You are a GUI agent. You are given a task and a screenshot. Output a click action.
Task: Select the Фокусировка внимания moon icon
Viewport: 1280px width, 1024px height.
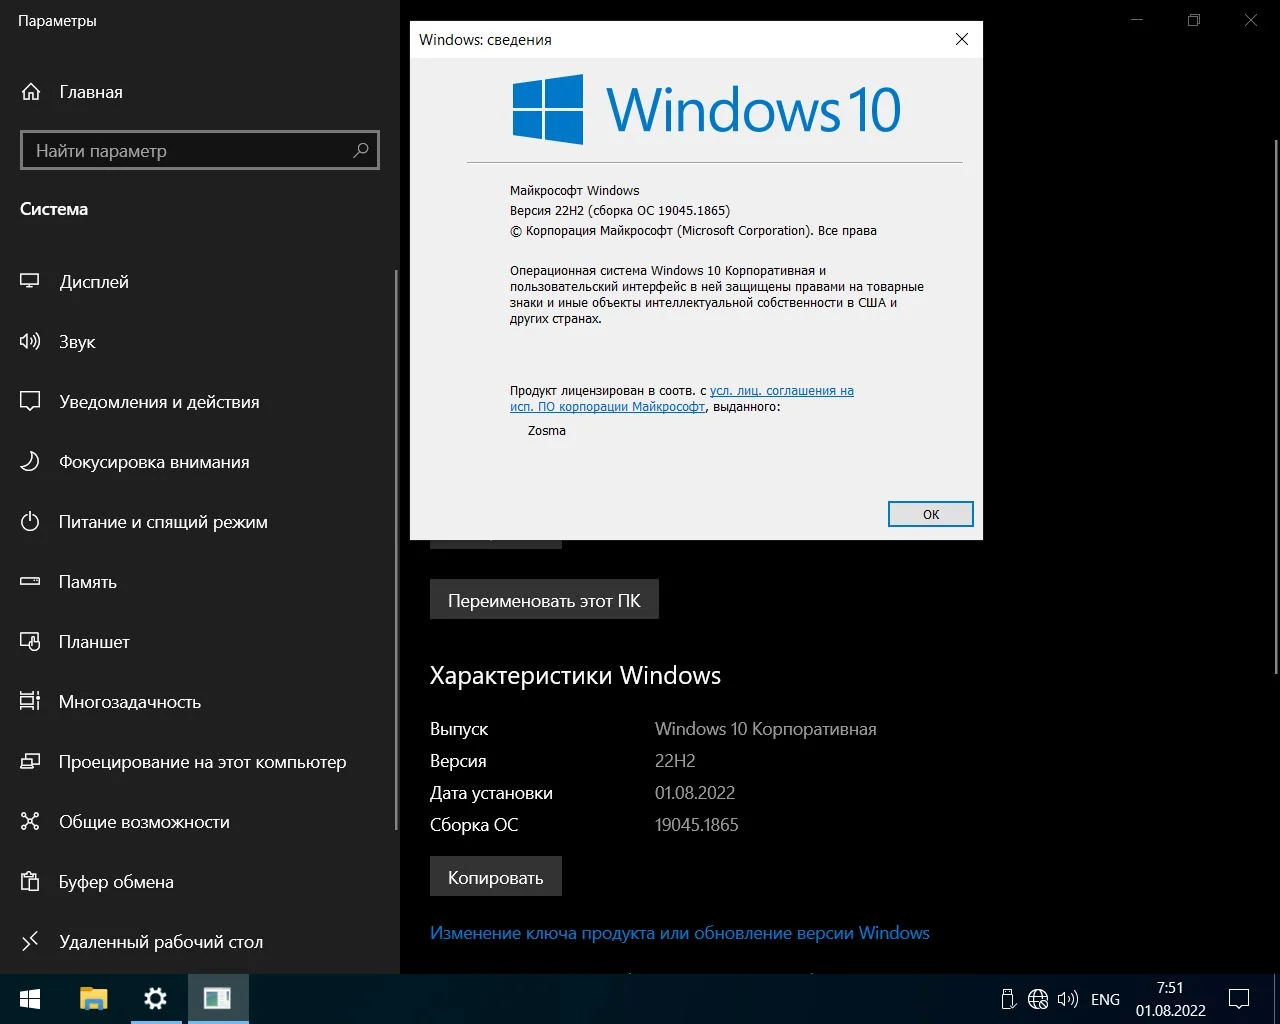[30, 462]
